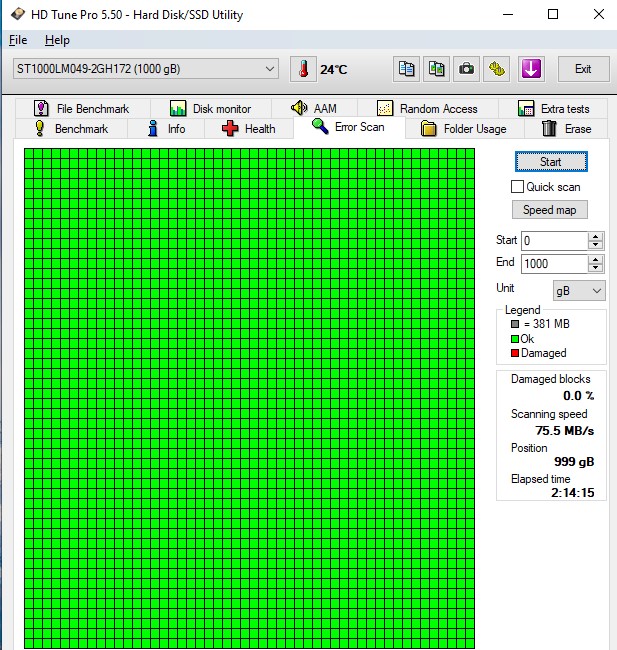617x650 pixels.
Task: Click the Error Scan magnifier icon
Action: point(320,126)
